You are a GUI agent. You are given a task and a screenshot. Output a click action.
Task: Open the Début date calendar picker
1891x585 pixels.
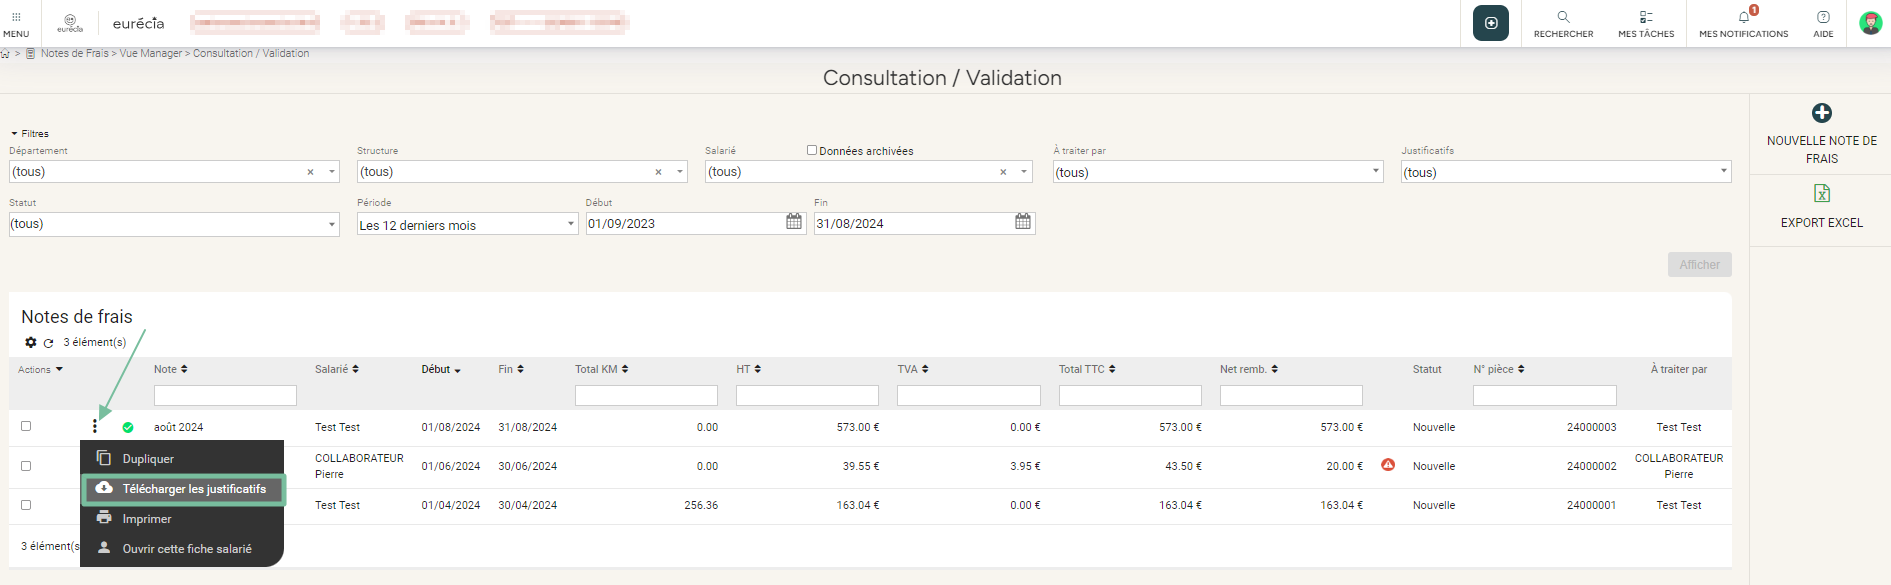[794, 222]
